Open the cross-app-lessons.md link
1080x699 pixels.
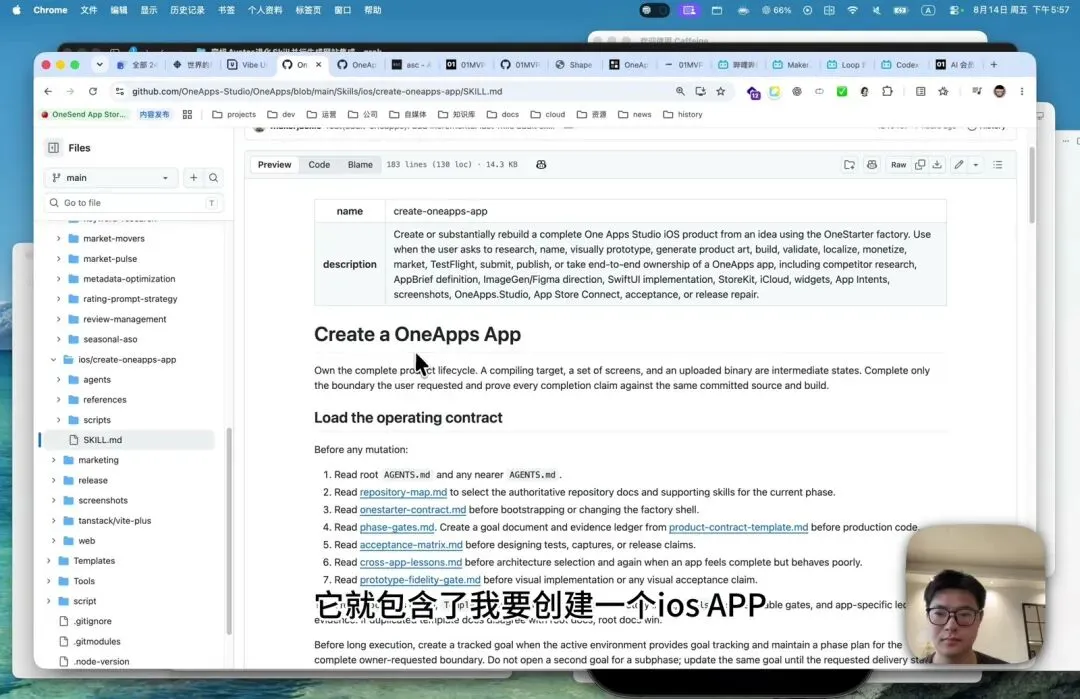click(x=411, y=562)
